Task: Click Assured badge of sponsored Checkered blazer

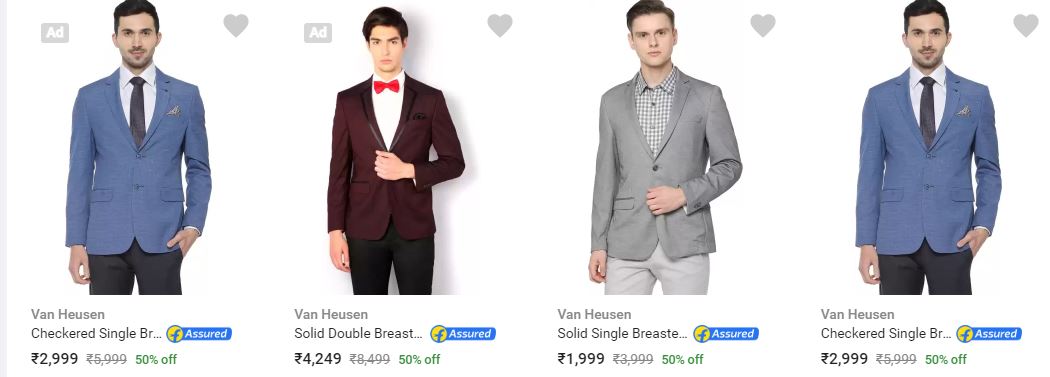Action: 200,333
